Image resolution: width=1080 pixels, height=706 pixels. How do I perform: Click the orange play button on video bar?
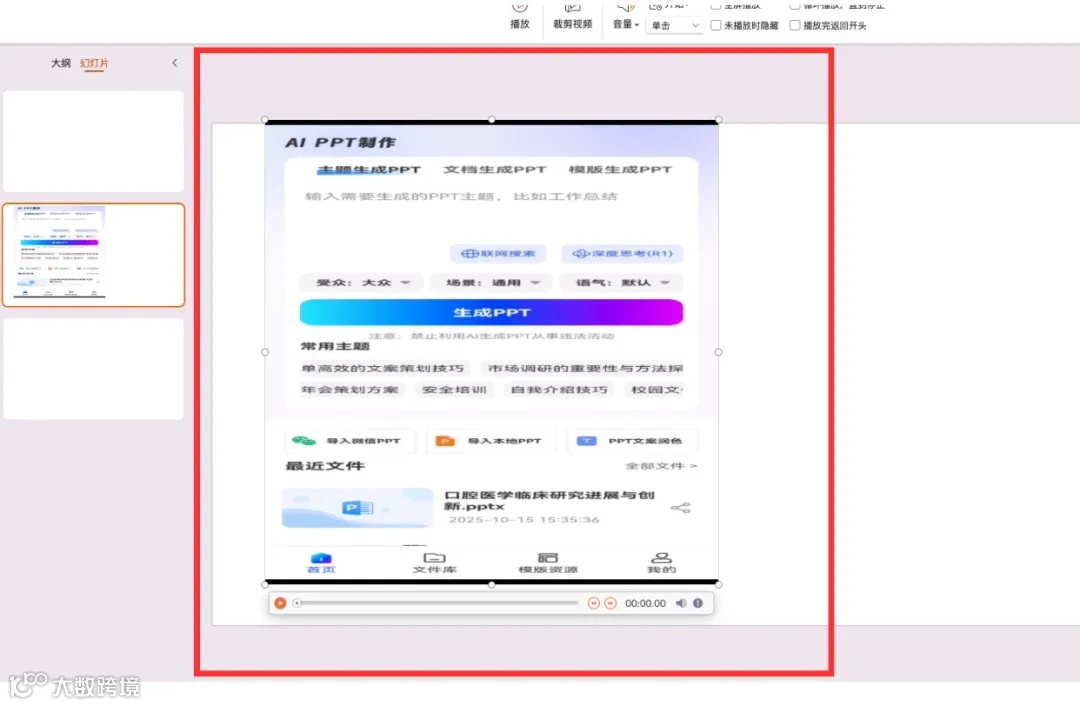280,603
